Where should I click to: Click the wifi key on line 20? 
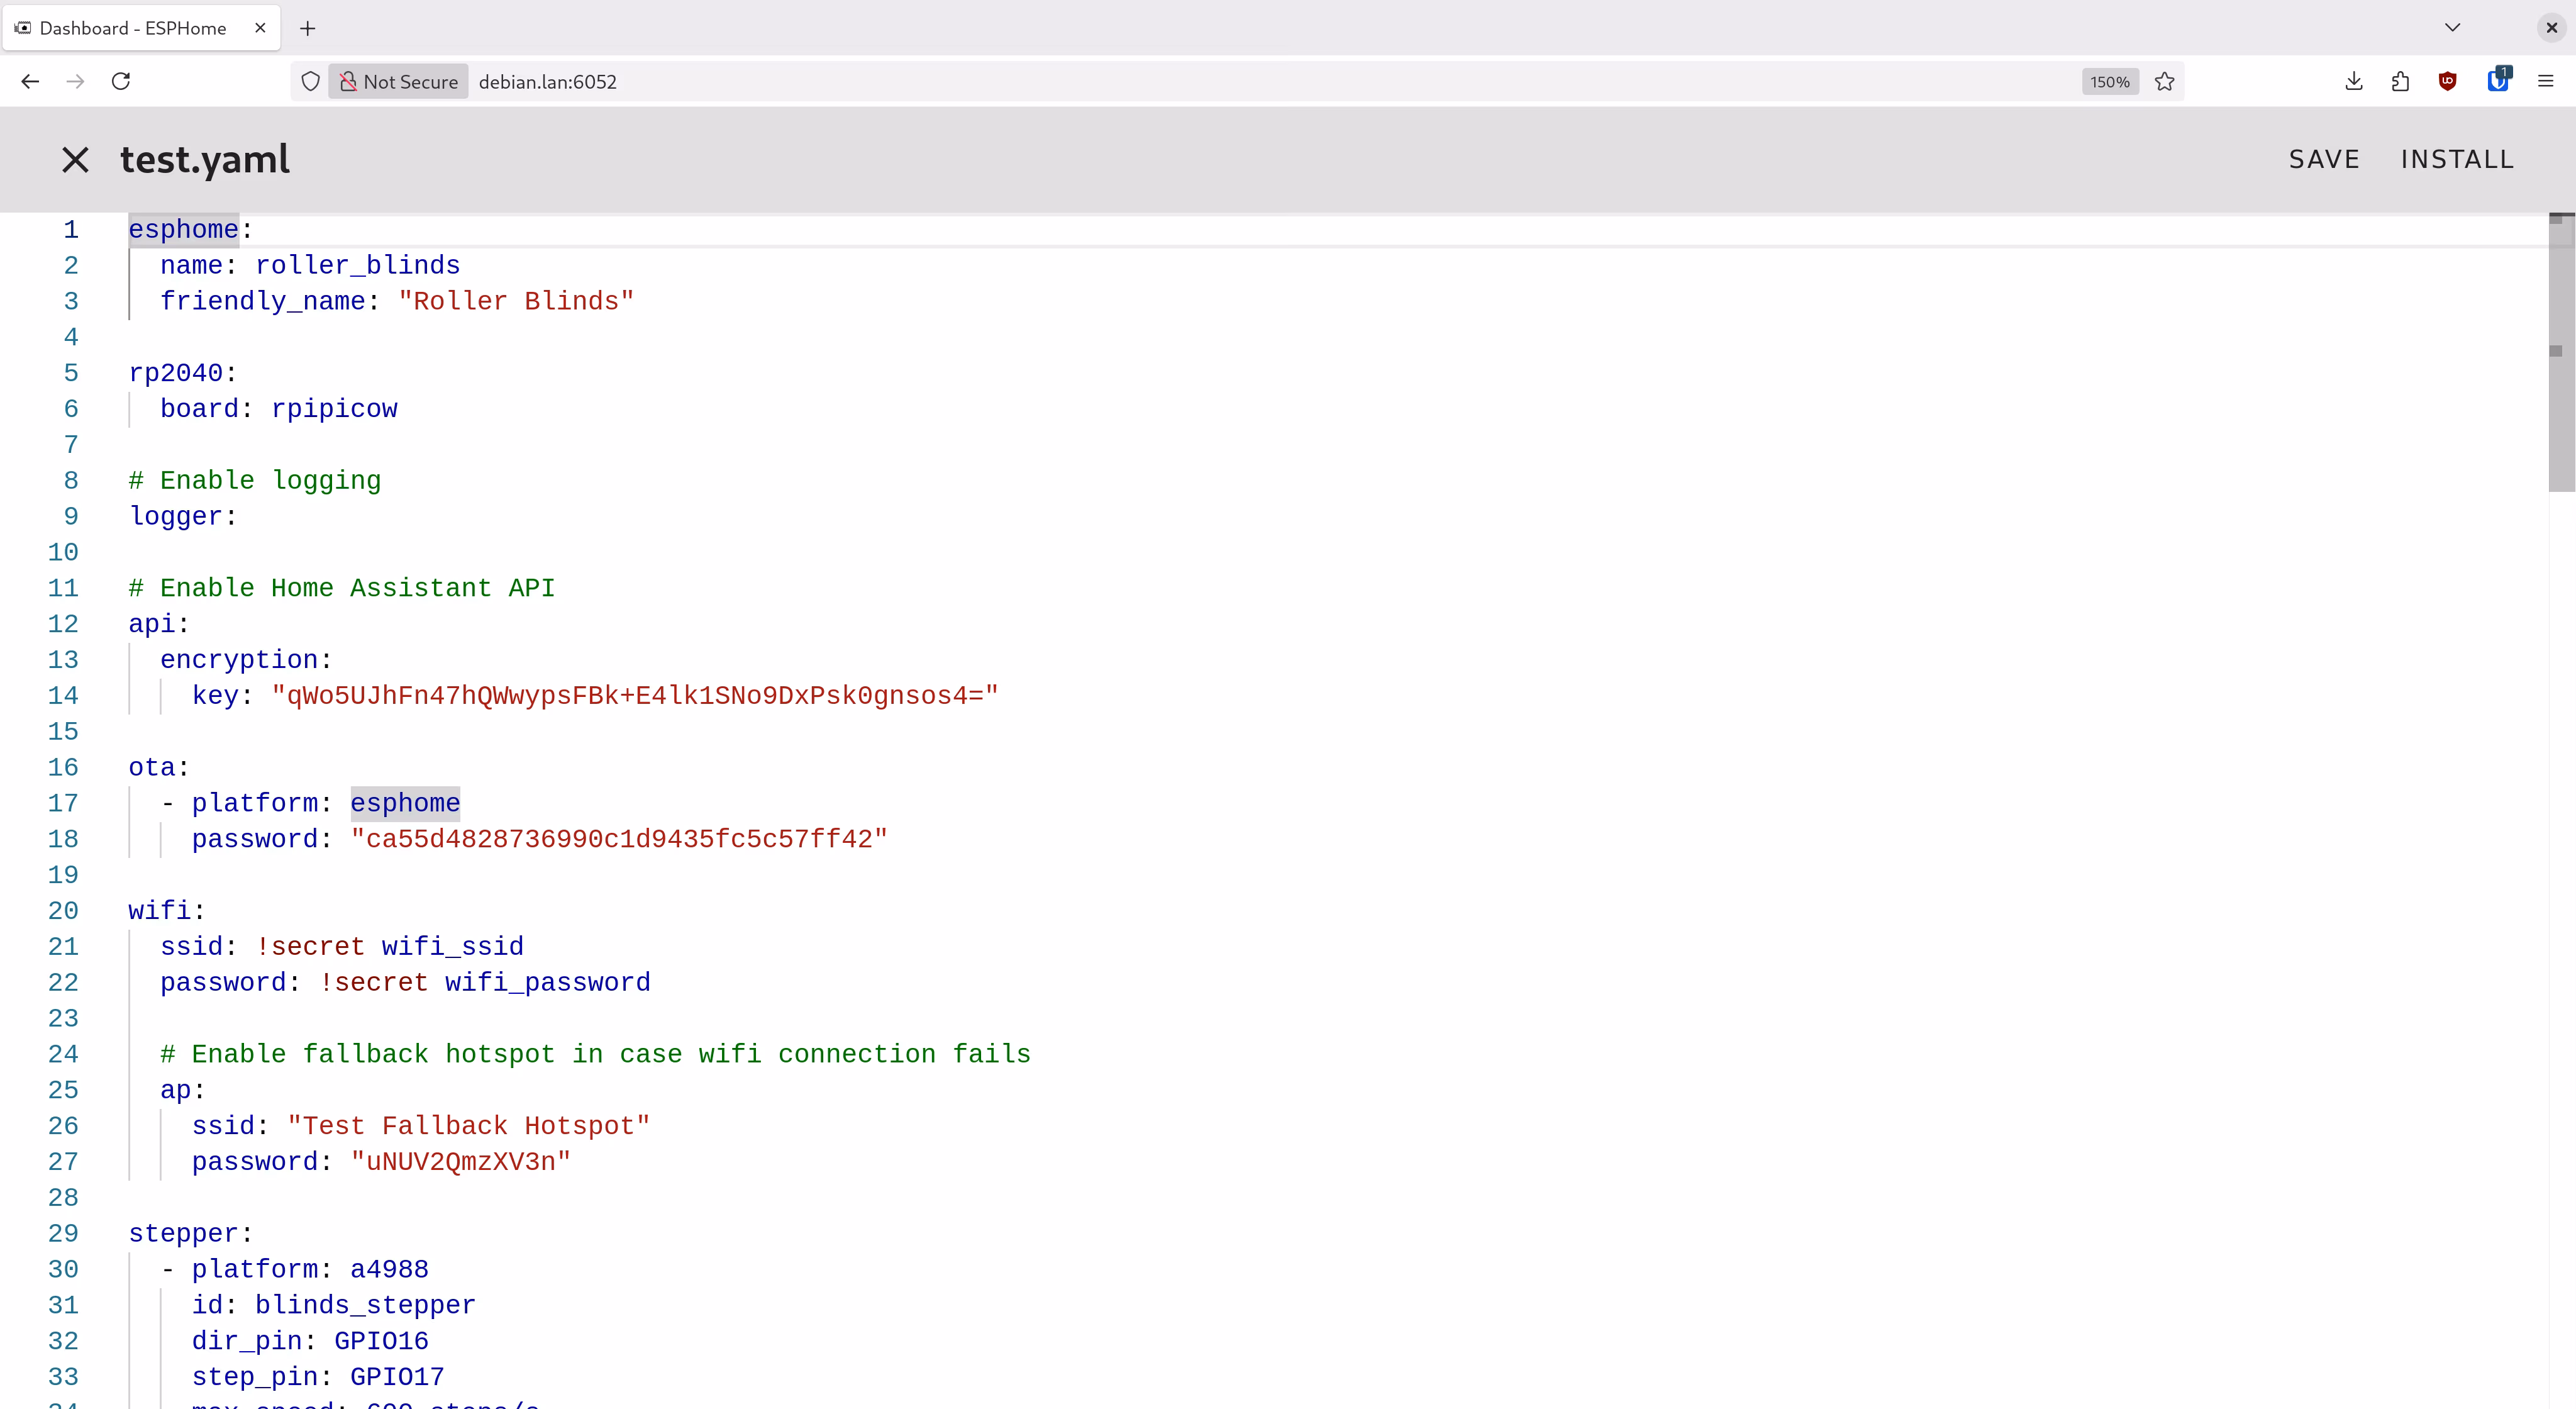160,911
